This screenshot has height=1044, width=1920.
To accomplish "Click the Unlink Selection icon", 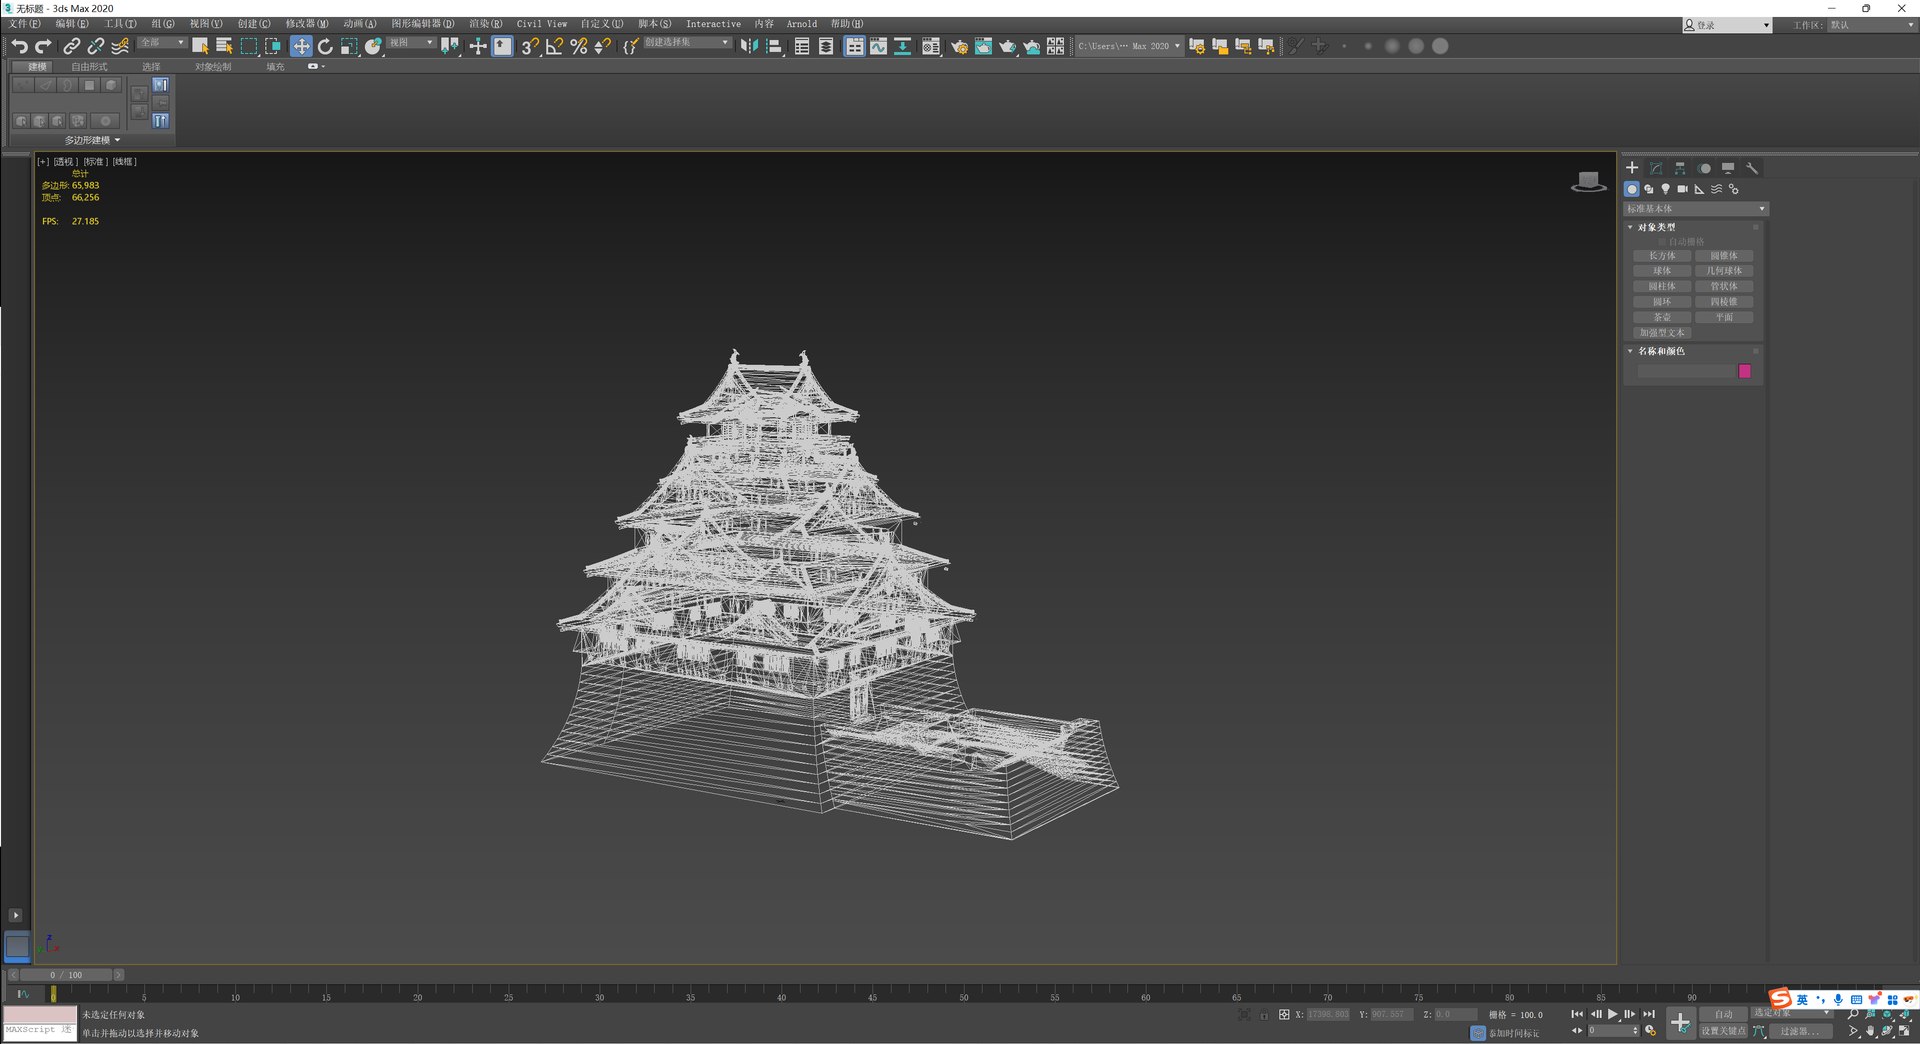I will 96,46.
